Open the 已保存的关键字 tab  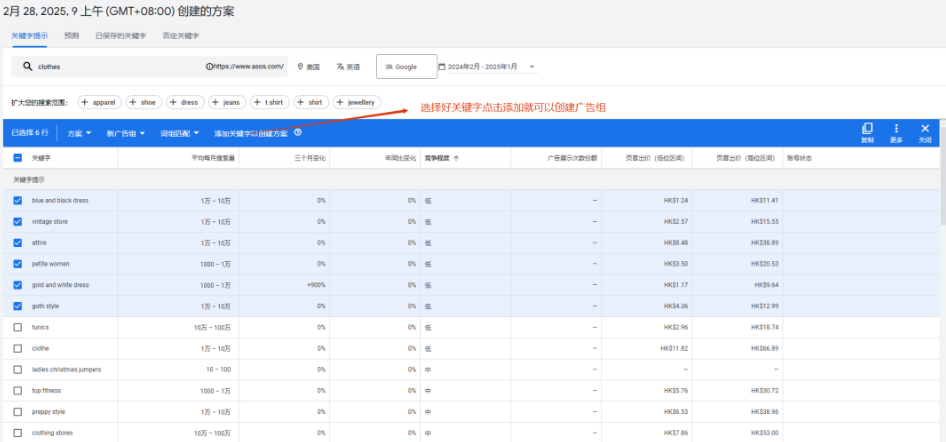120,36
